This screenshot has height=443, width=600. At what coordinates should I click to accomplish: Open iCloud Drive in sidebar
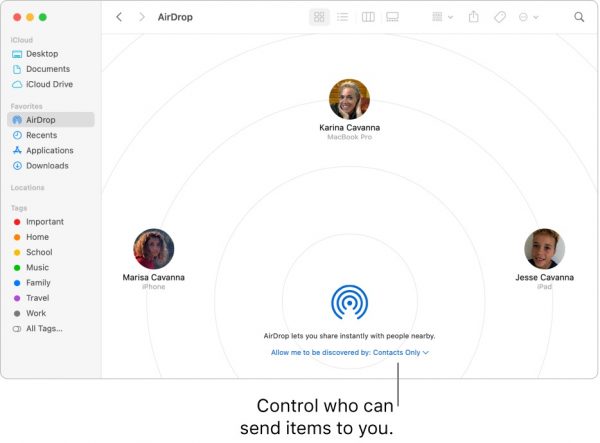coord(48,85)
